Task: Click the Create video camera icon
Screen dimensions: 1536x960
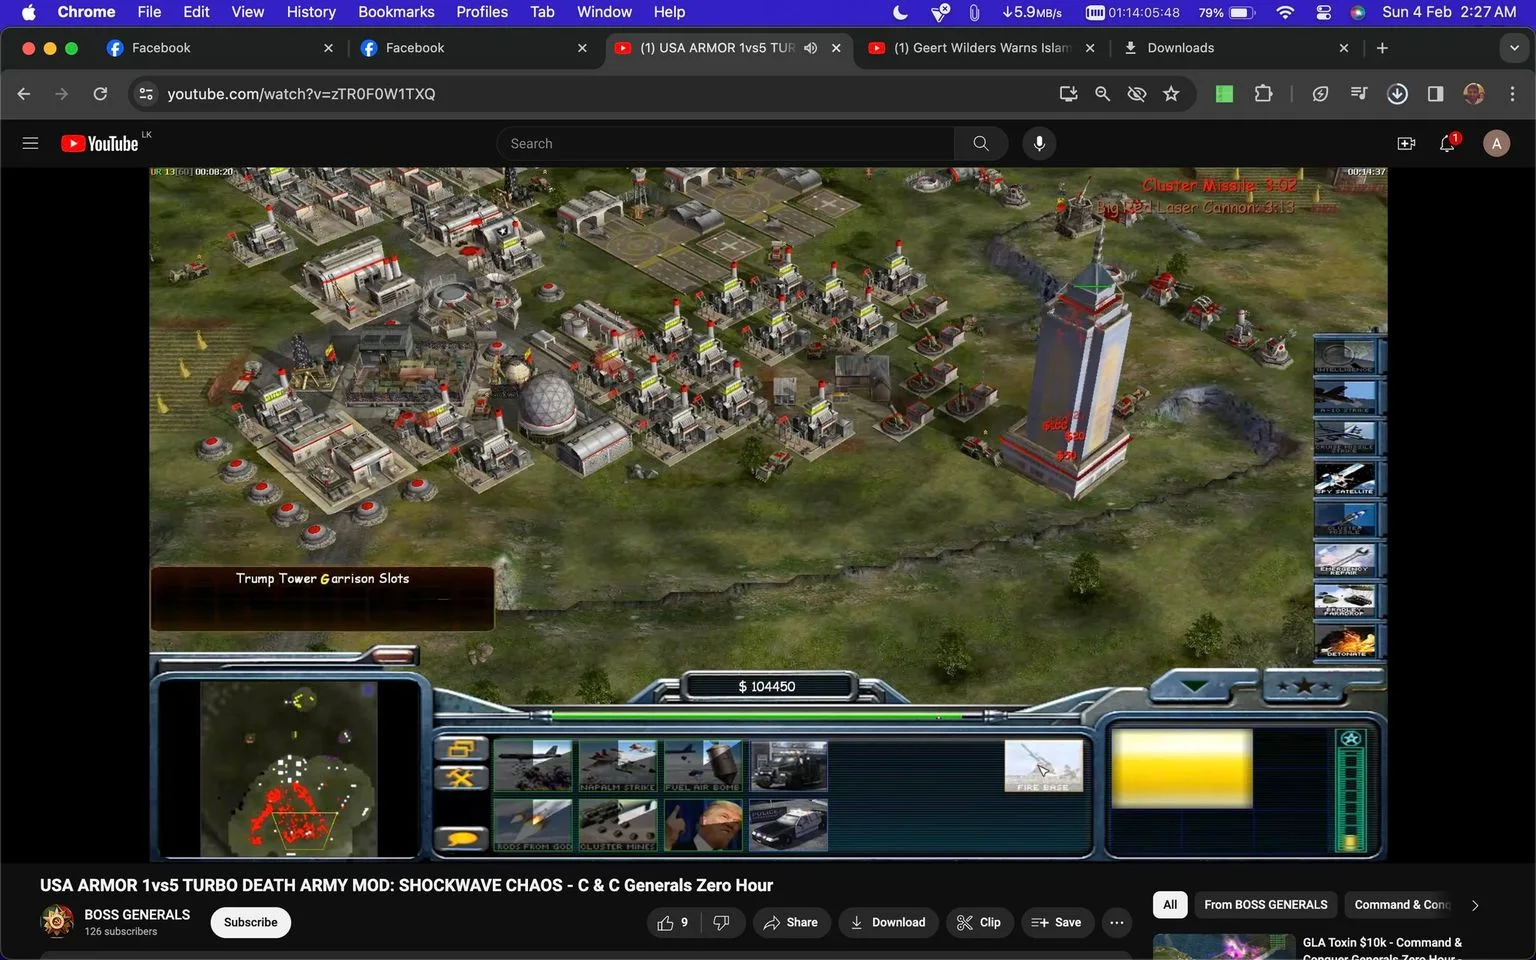Action: (1406, 144)
